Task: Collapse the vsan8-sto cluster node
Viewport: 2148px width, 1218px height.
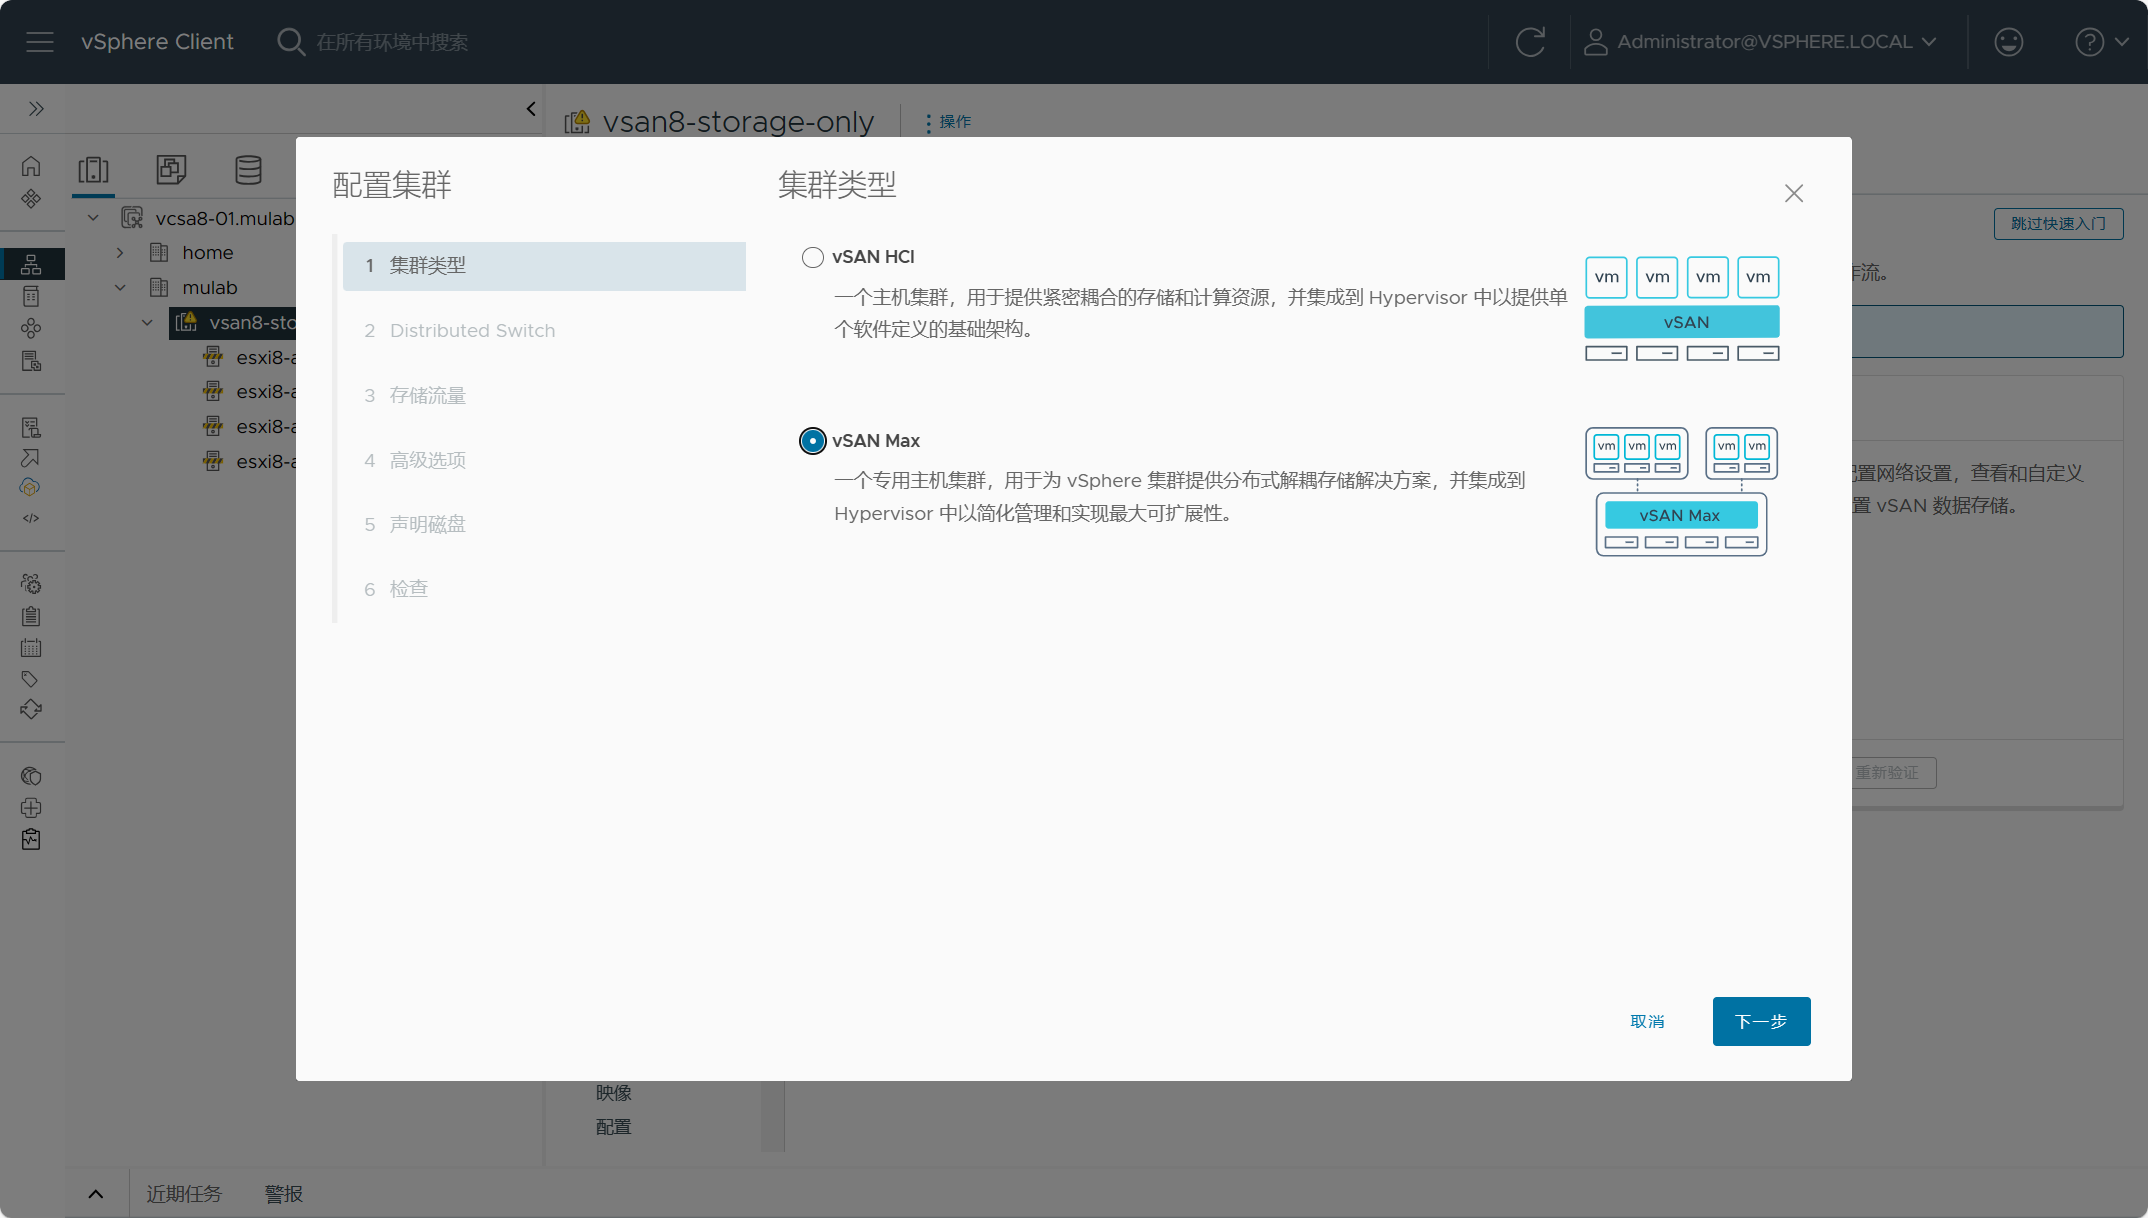Action: pyautogui.click(x=147, y=322)
